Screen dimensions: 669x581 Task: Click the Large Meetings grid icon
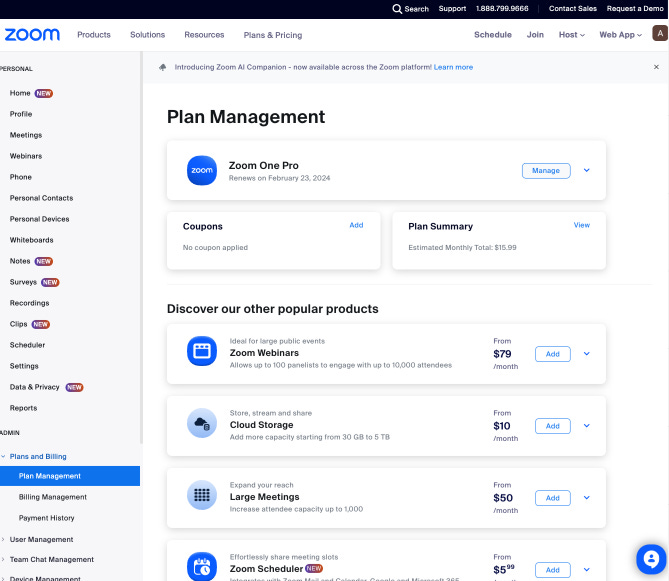[x=202, y=495]
